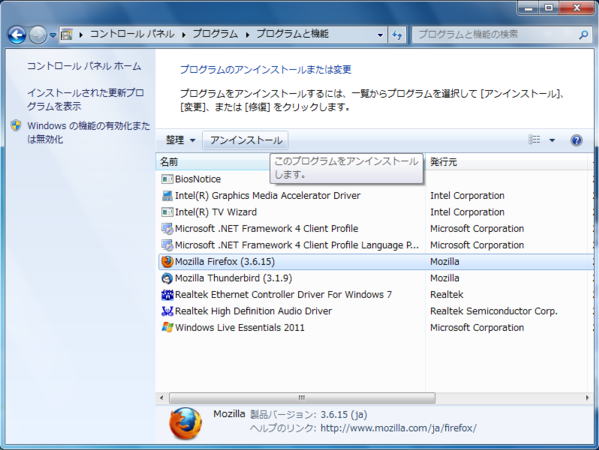The width and height of the screenshot is (599, 450).
Task: Click the Back navigation arrow button
Action: tap(17, 36)
